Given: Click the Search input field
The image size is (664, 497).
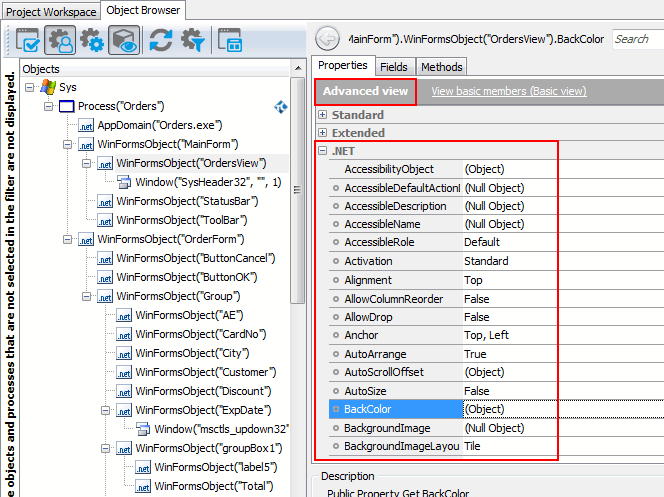Looking at the screenshot, I should coord(636,39).
